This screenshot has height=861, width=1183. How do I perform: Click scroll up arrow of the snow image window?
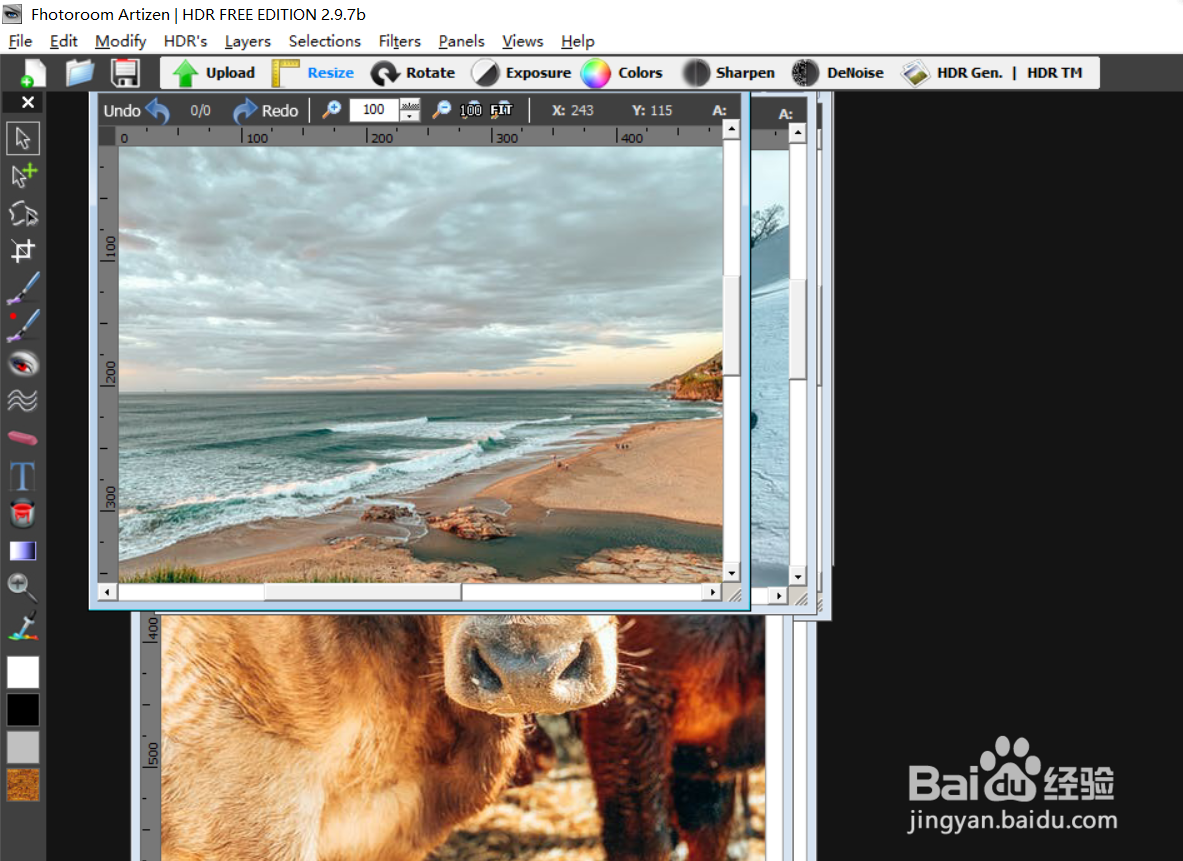797,134
